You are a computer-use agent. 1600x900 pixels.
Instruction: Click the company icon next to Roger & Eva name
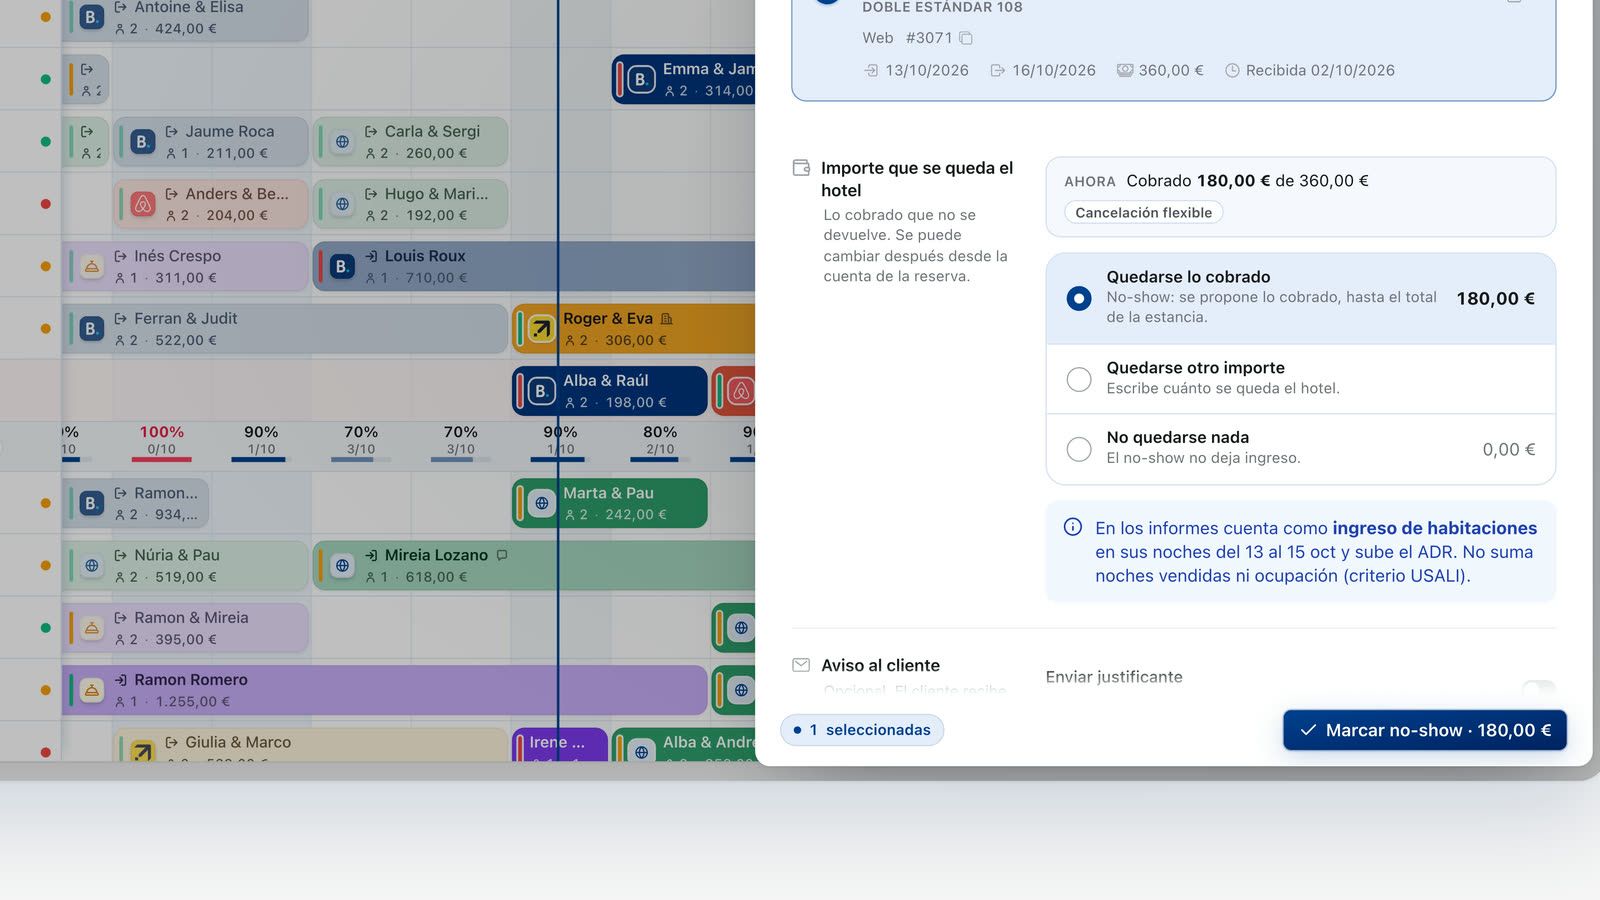667,318
